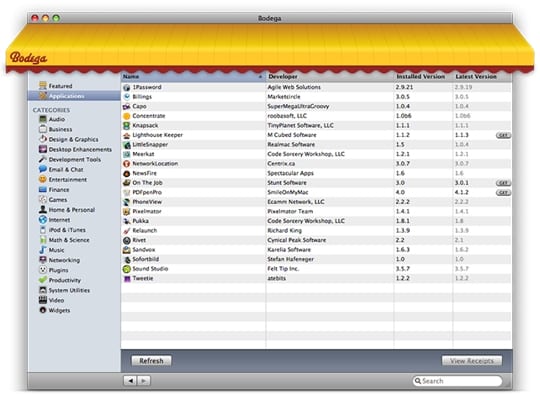This screenshot has width=540, height=399.
Task: Go back with the left arrow button
Action: coord(130,381)
